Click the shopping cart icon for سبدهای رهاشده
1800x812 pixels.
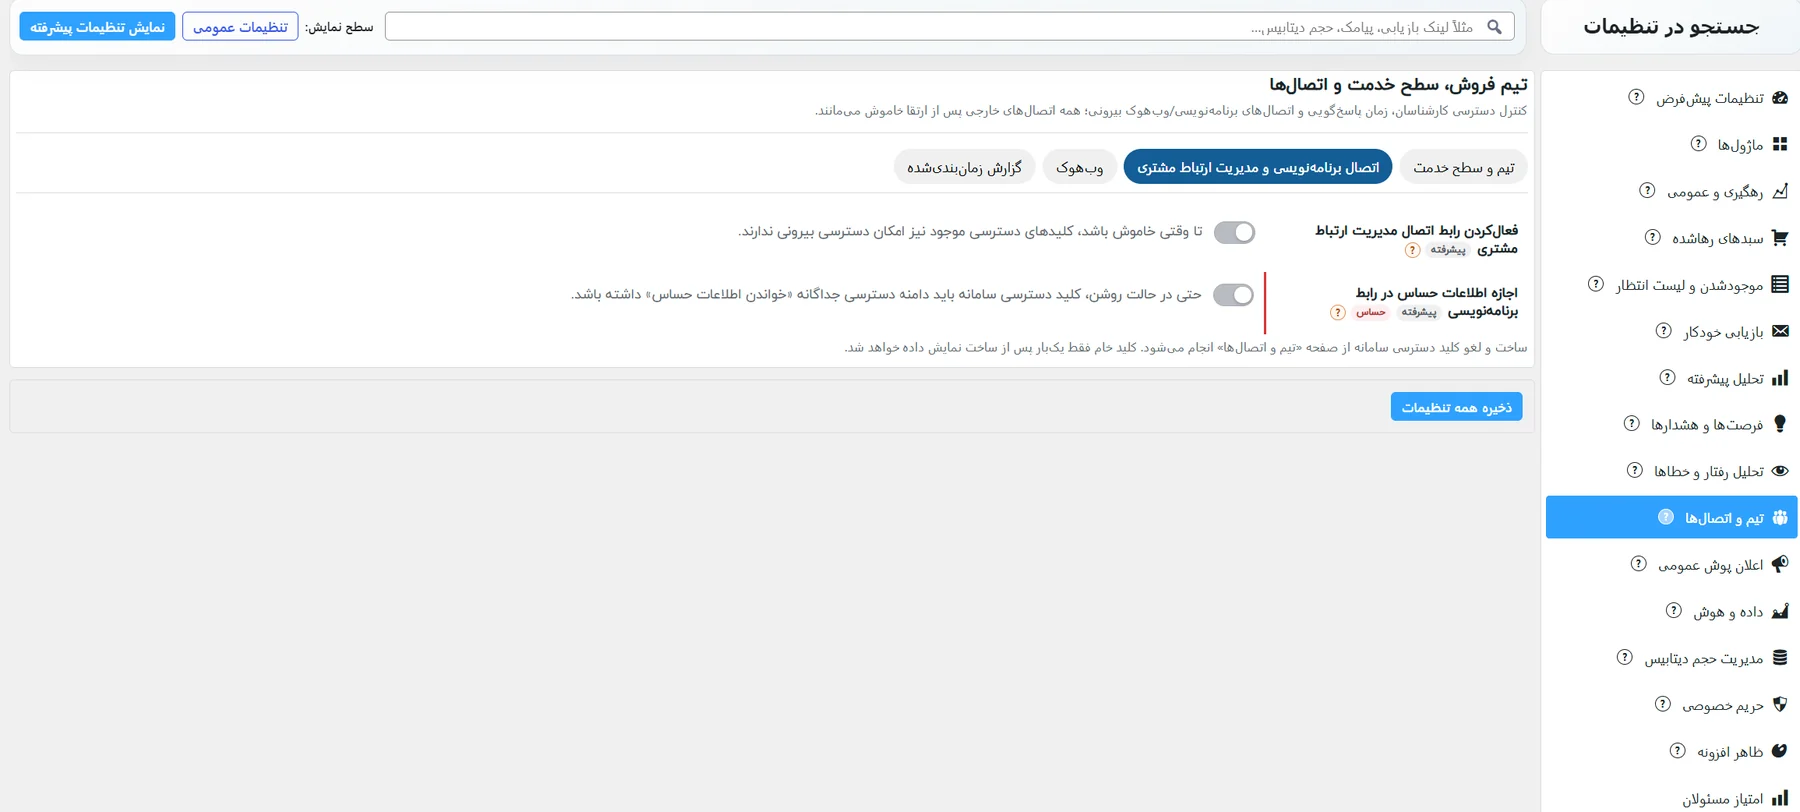tap(1780, 238)
